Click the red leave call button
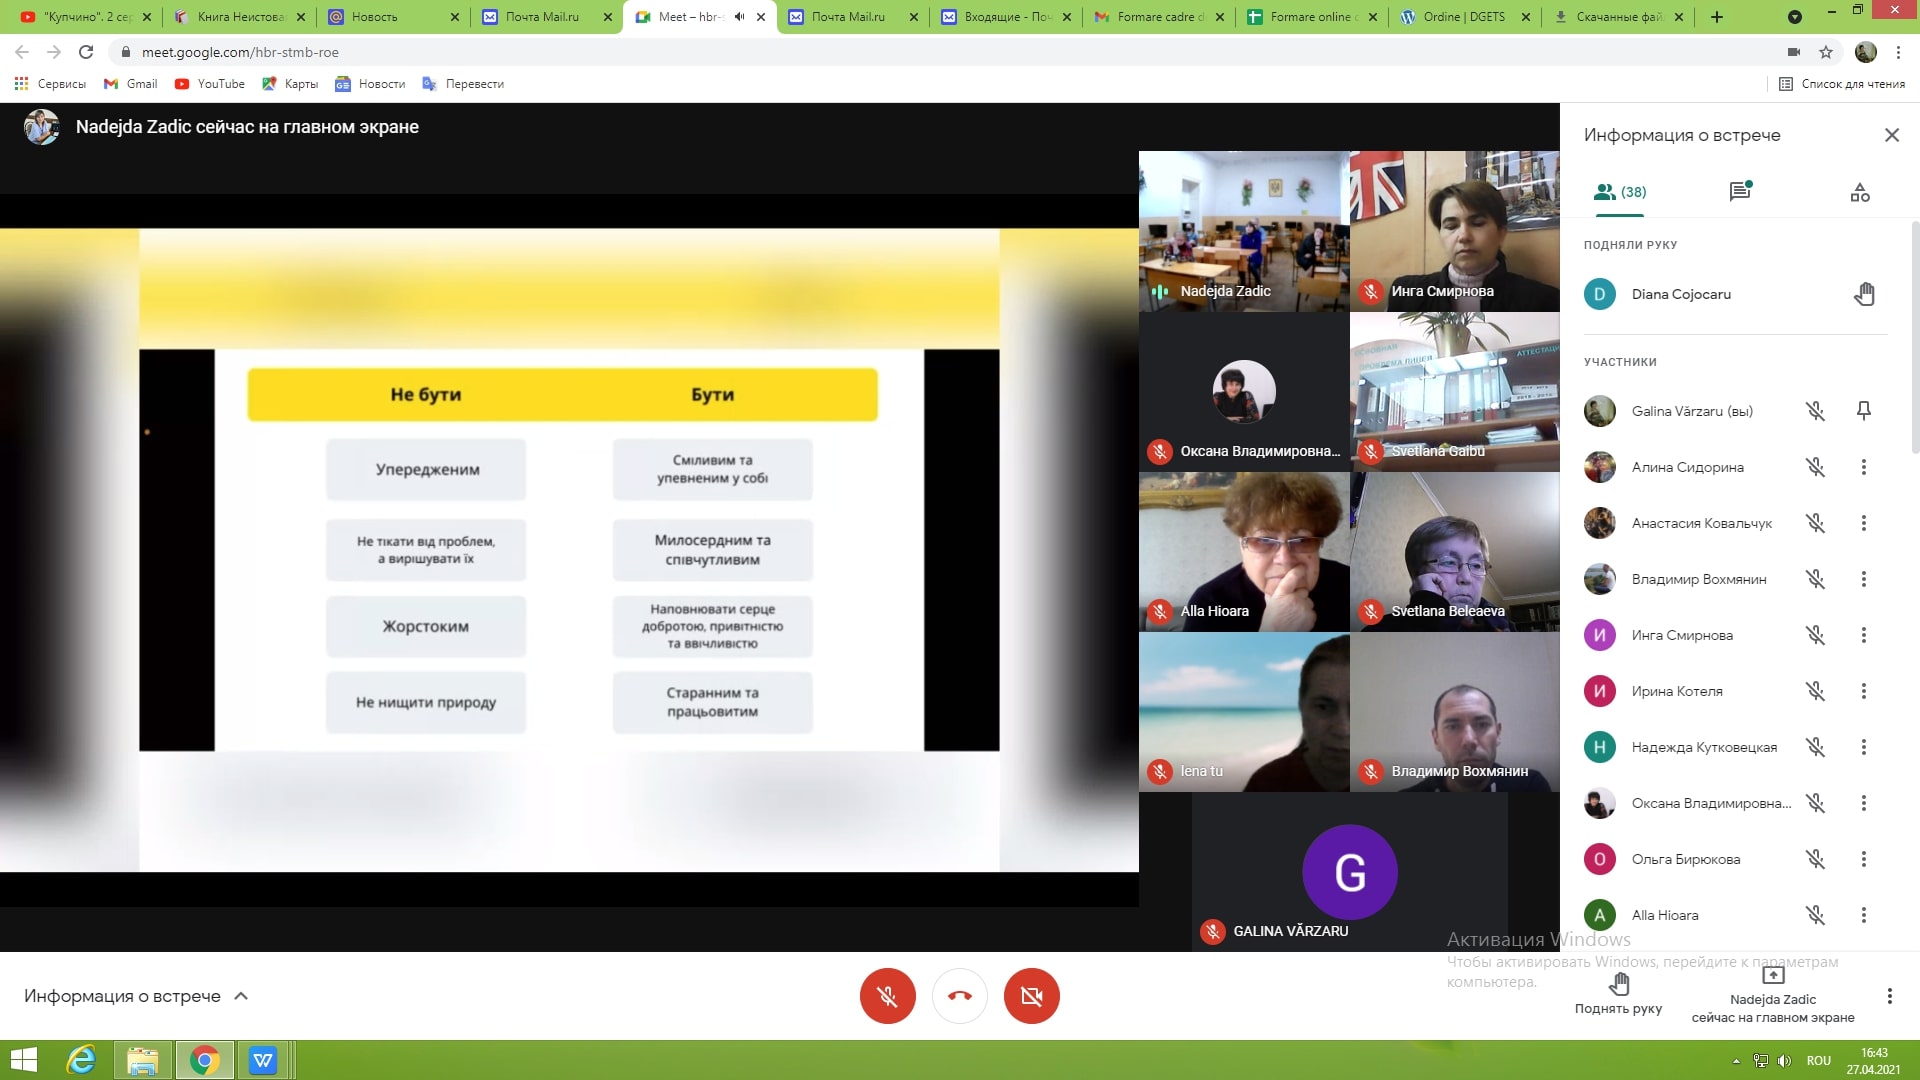1920x1080 pixels. tap(959, 996)
